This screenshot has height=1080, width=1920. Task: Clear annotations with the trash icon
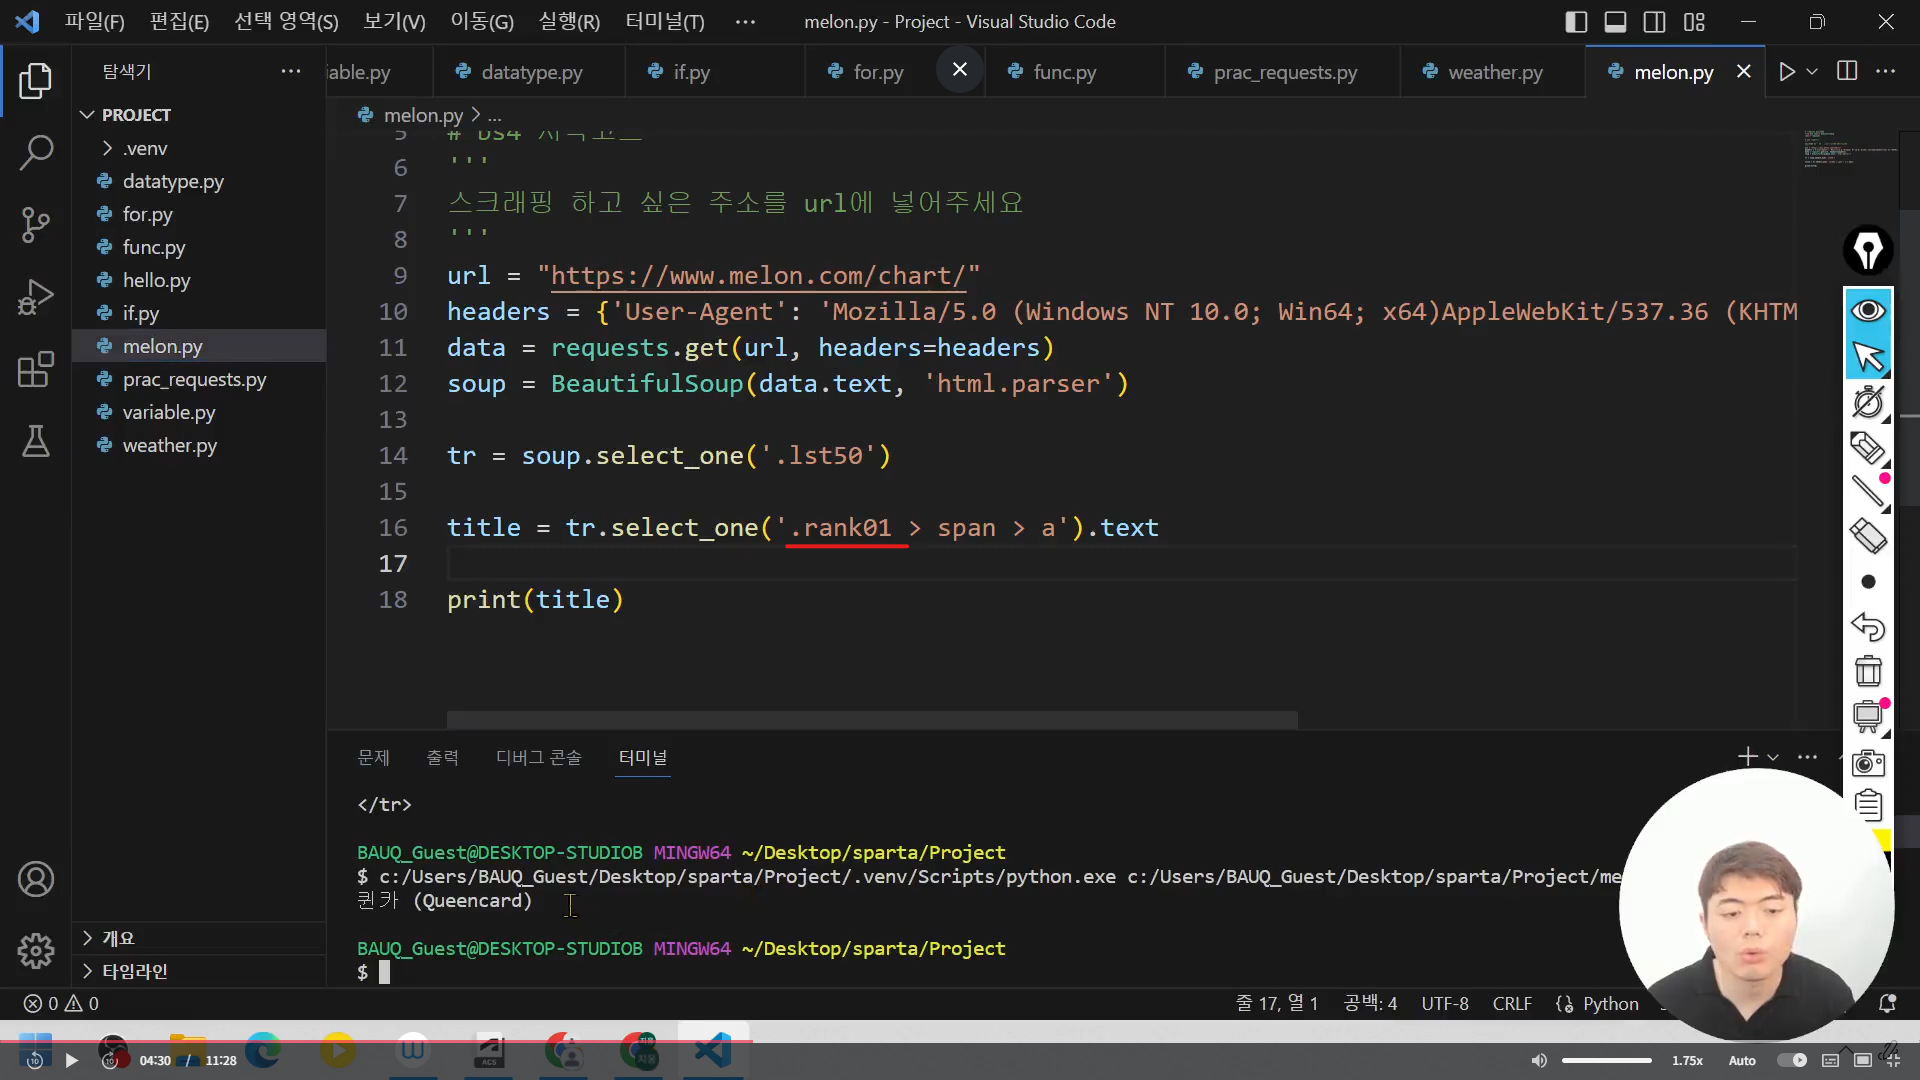click(1868, 671)
